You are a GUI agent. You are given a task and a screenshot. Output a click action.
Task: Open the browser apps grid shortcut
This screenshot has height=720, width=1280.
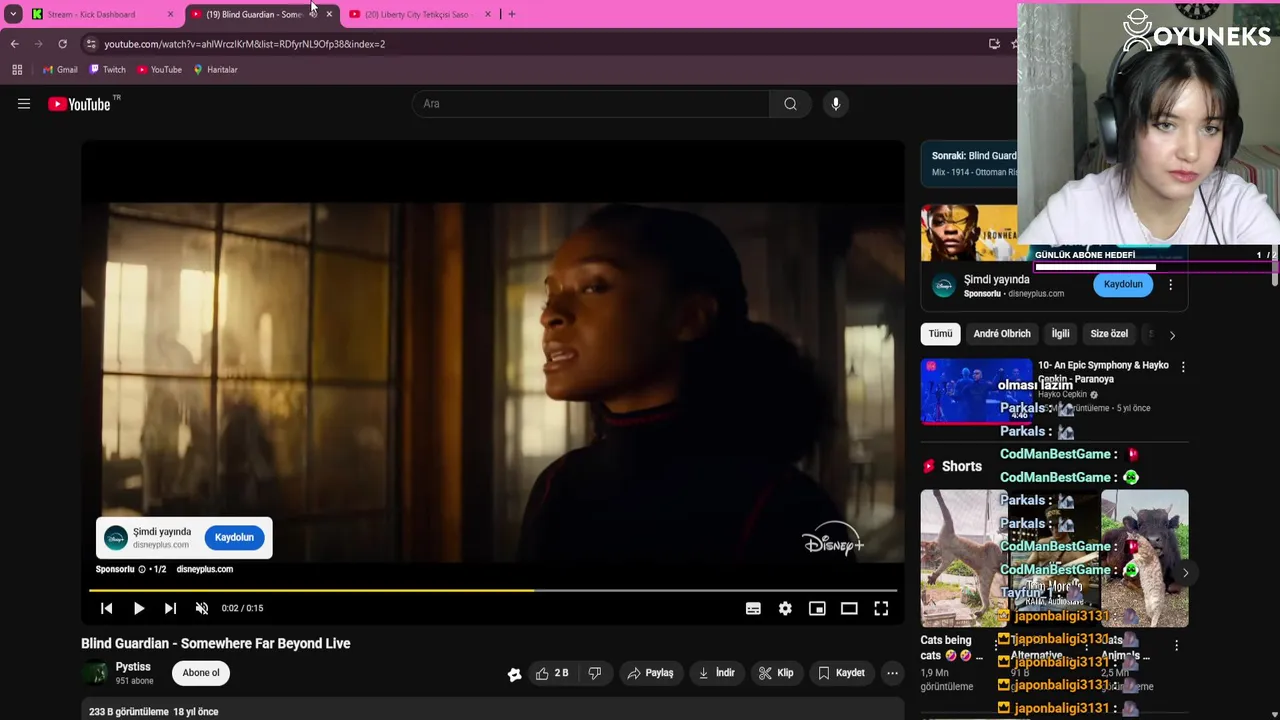(17, 70)
